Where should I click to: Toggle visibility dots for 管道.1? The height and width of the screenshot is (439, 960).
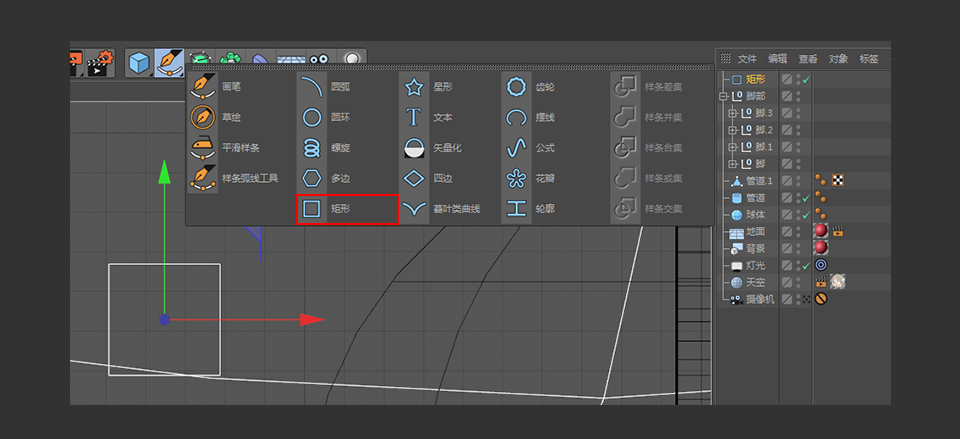pos(798,181)
